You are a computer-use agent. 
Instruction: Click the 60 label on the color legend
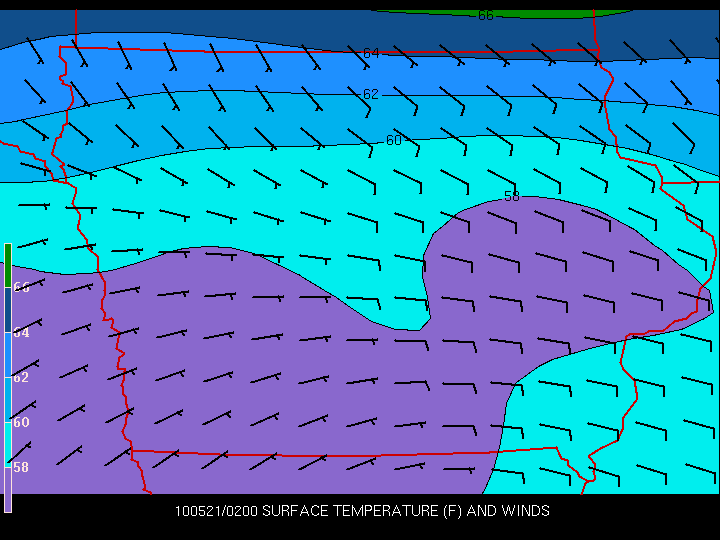pos(21,422)
